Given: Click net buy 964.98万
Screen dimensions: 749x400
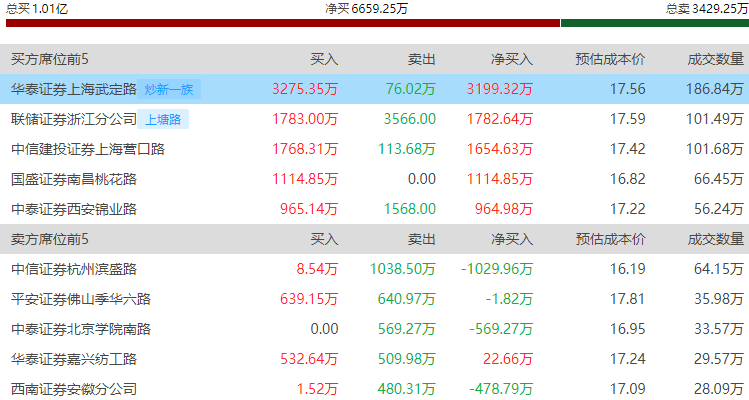Looking at the screenshot, I should pyautogui.click(x=504, y=209).
